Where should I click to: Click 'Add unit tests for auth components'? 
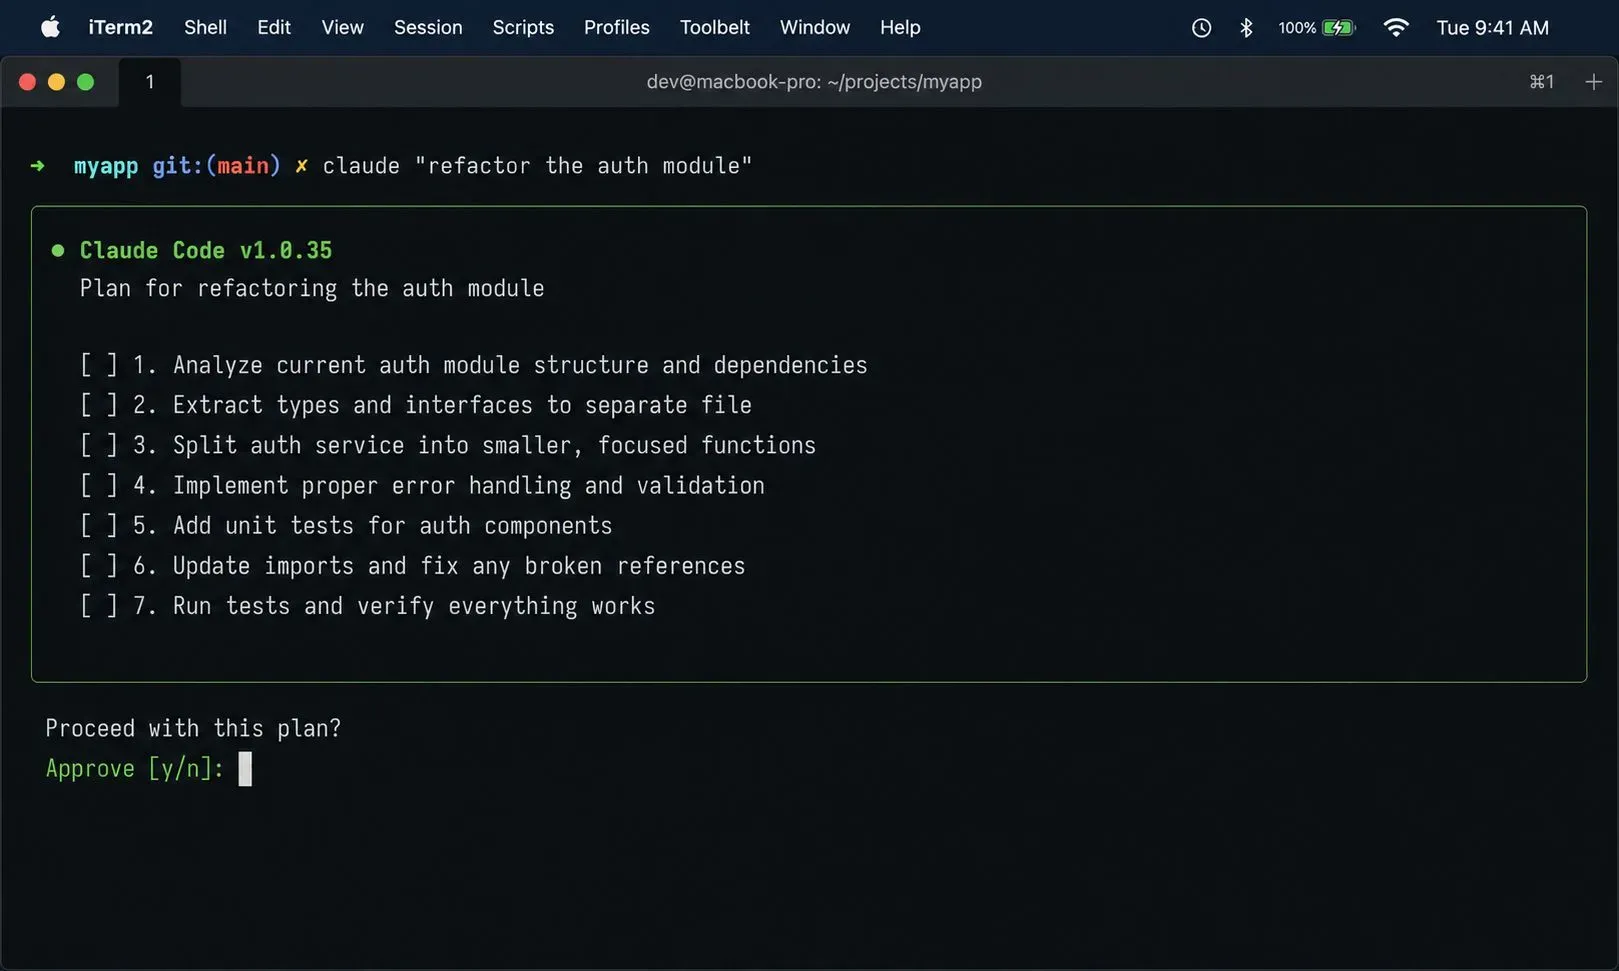coord(392,525)
